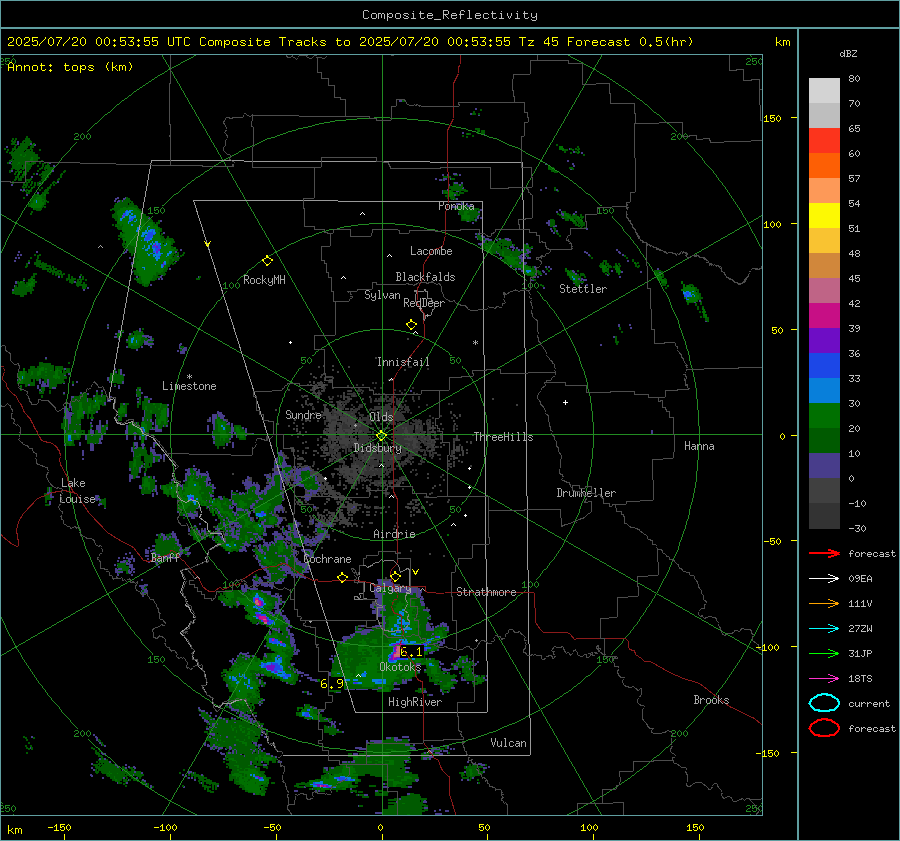Click the dBZ legend heading
The image size is (900, 841).
click(x=848, y=54)
